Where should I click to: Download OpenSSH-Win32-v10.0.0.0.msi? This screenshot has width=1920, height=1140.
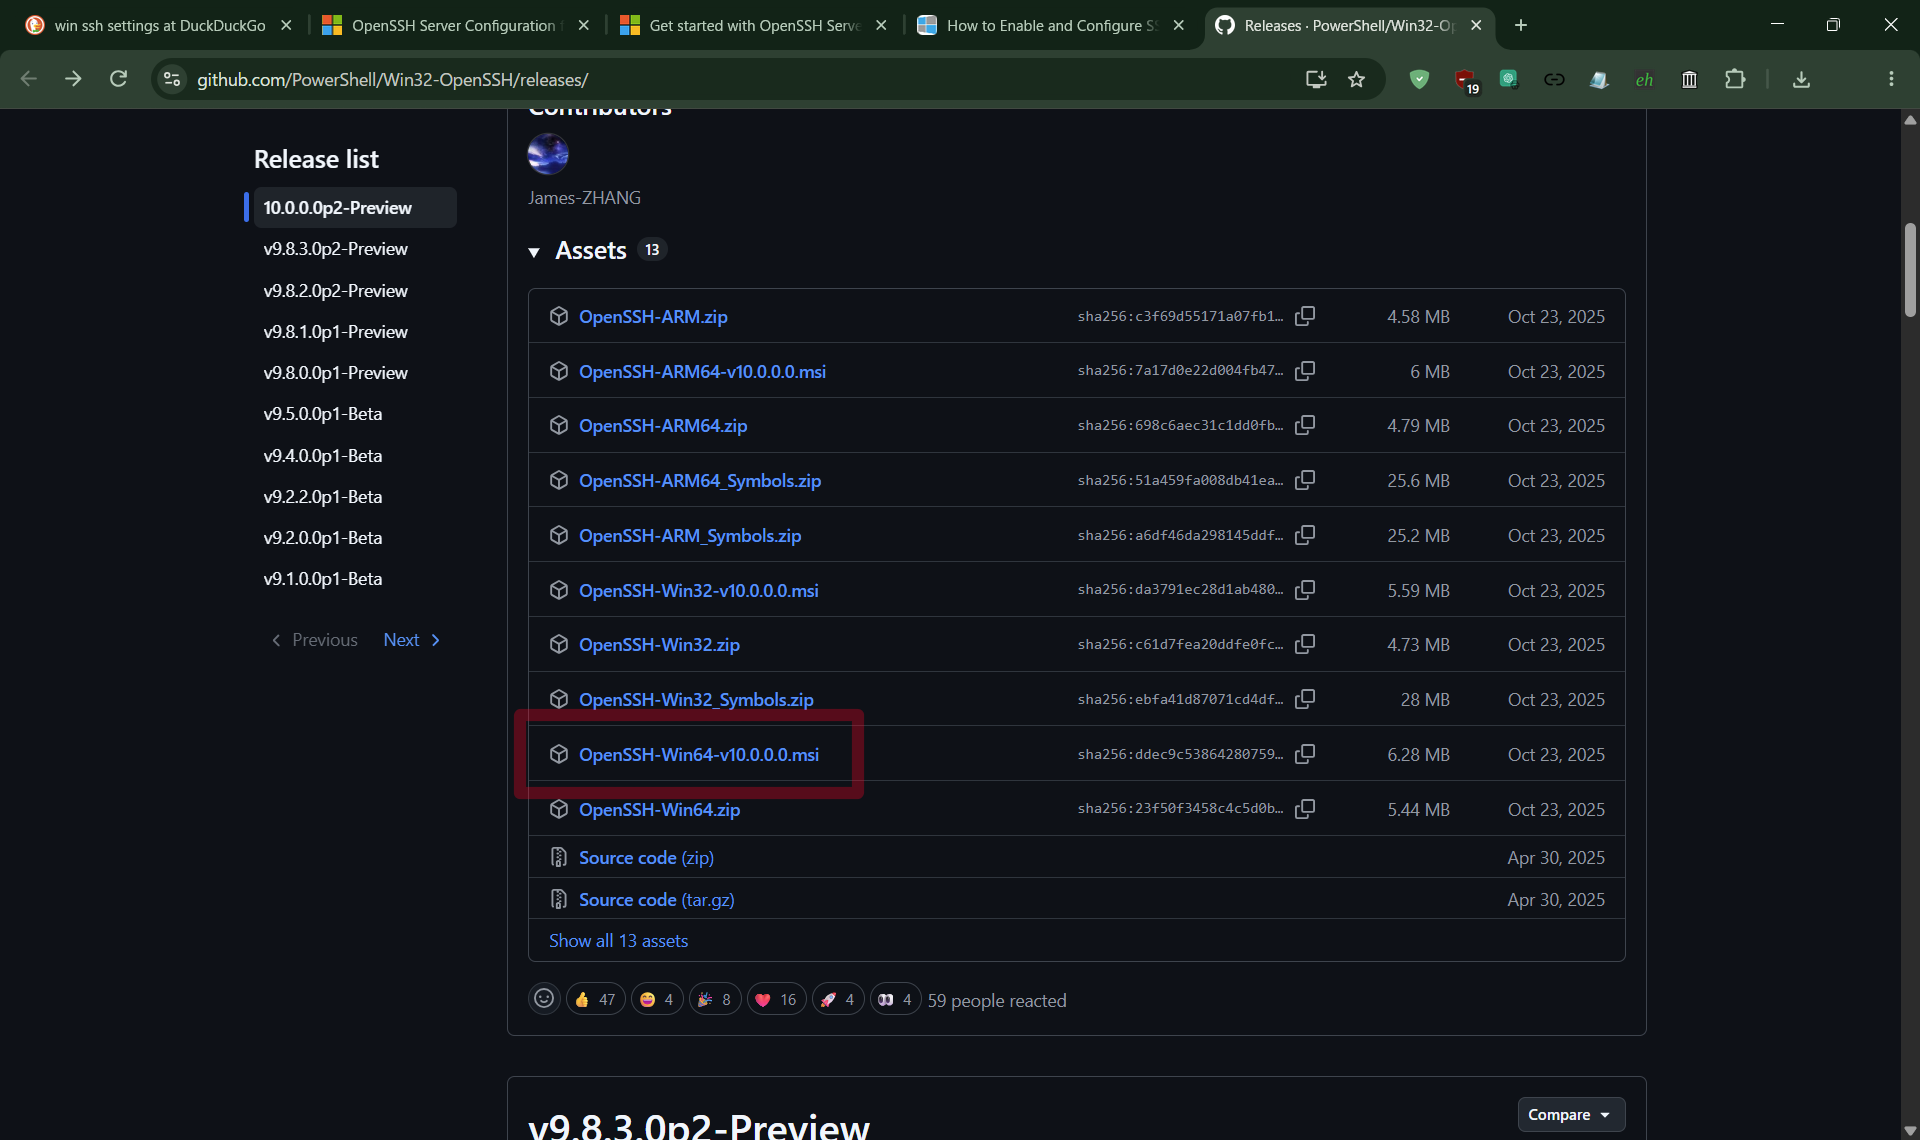click(x=698, y=590)
